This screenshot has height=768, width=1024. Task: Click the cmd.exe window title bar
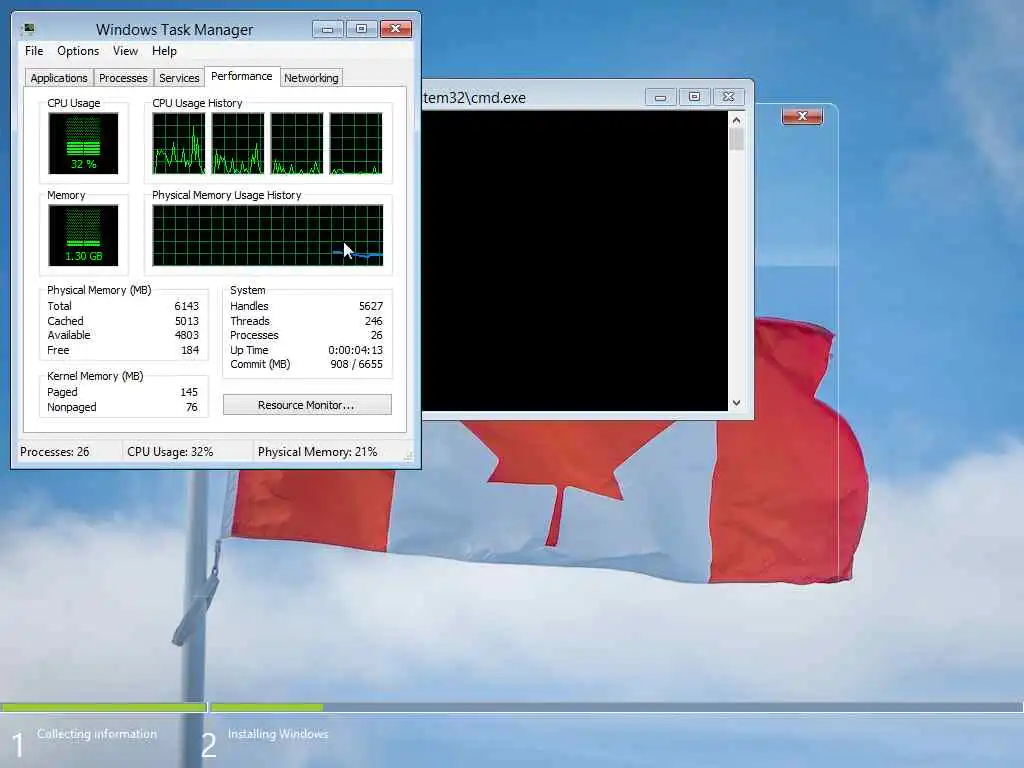pyautogui.click(x=532, y=97)
